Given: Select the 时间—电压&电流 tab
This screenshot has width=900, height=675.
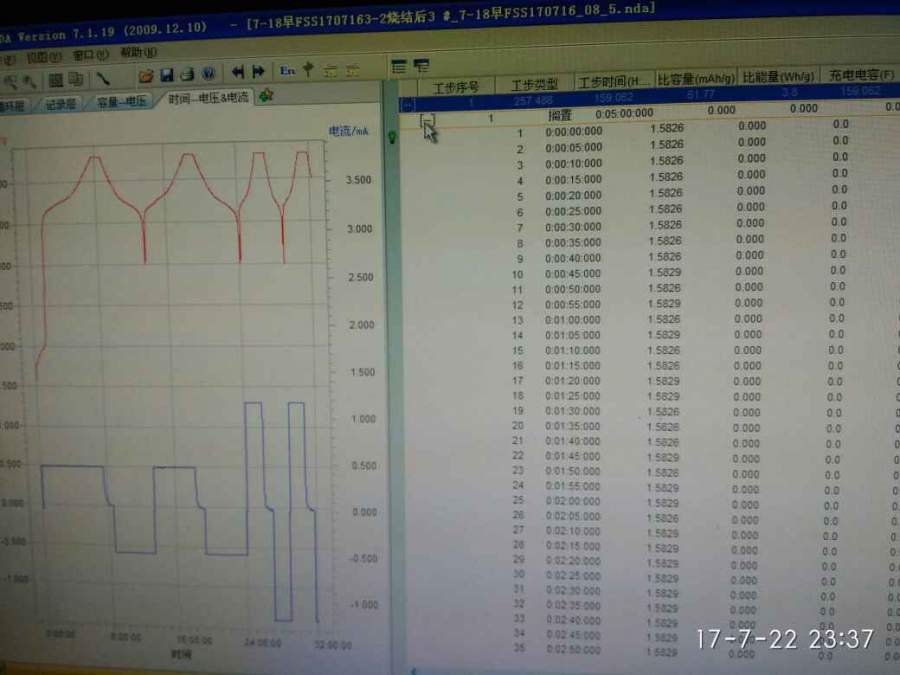Looking at the screenshot, I should [x=209, y=98].
